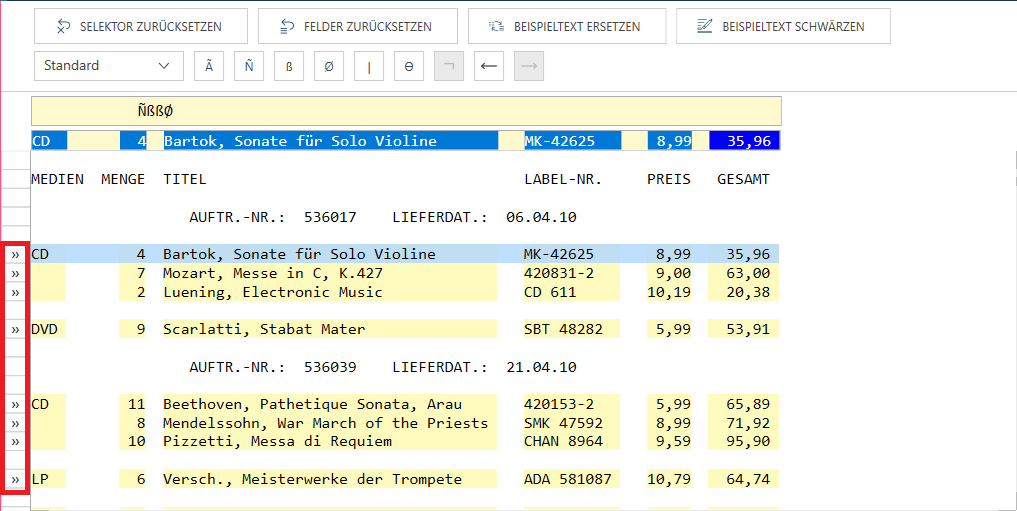Select the Beethoven Pathetique Sonata title field
Viewport: 1017px width, 511px height.
pyautogui.click(x=328, y=405)
